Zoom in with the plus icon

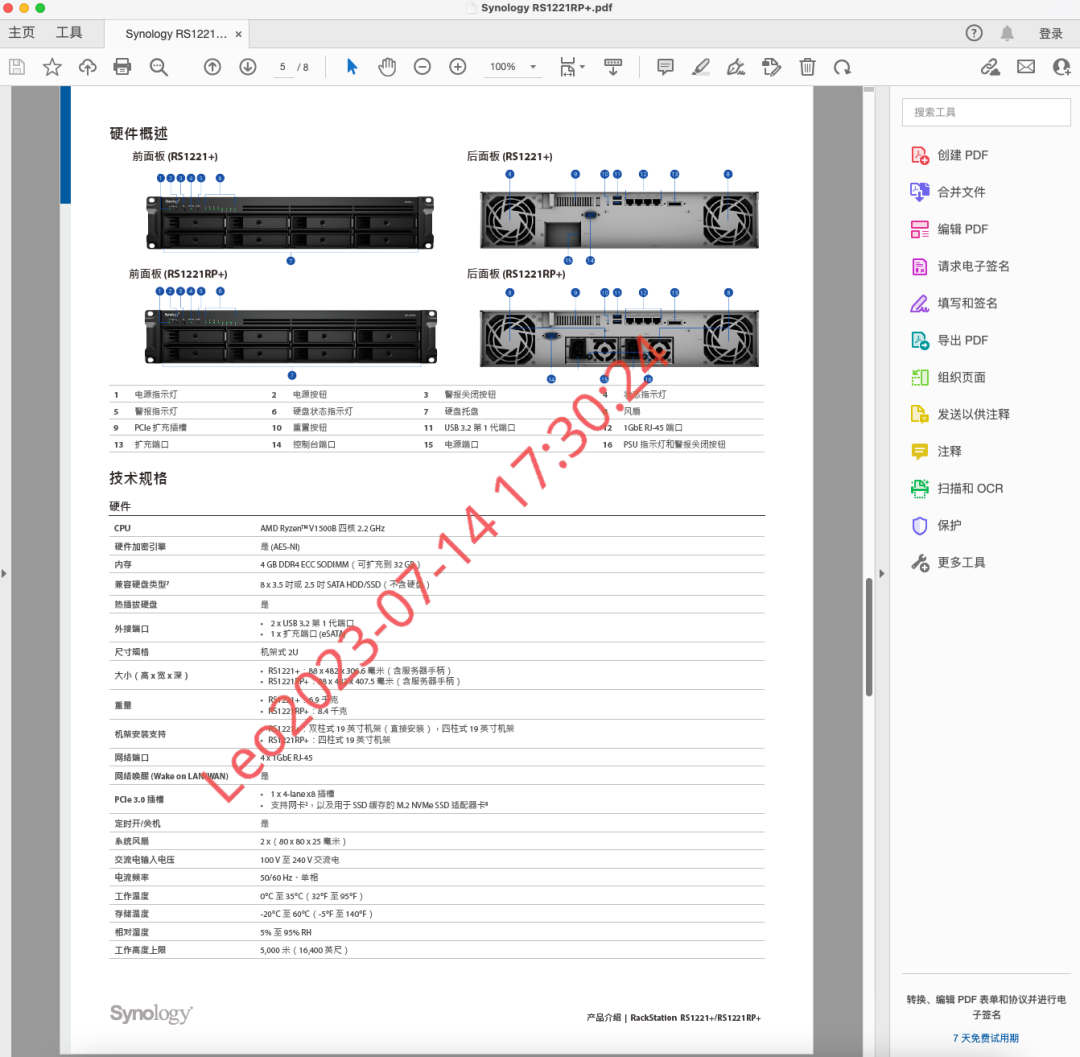[x=458, y=67]
